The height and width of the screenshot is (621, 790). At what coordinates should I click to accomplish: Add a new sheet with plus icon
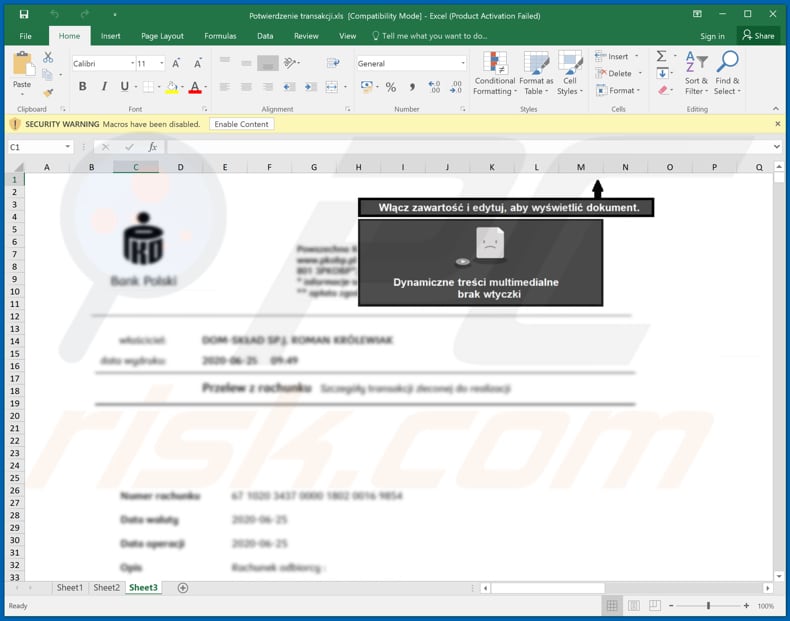tap(183, 588)
